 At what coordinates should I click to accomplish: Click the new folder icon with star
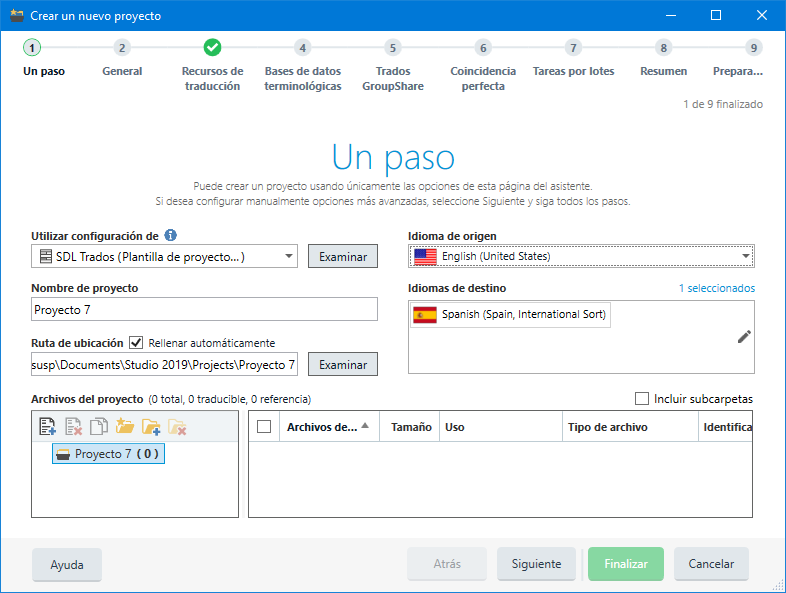[125, 427]
